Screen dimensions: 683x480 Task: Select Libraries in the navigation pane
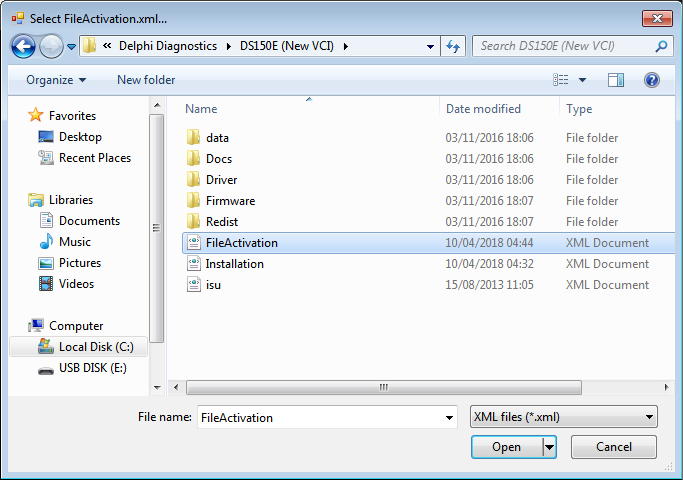point(71,200)
